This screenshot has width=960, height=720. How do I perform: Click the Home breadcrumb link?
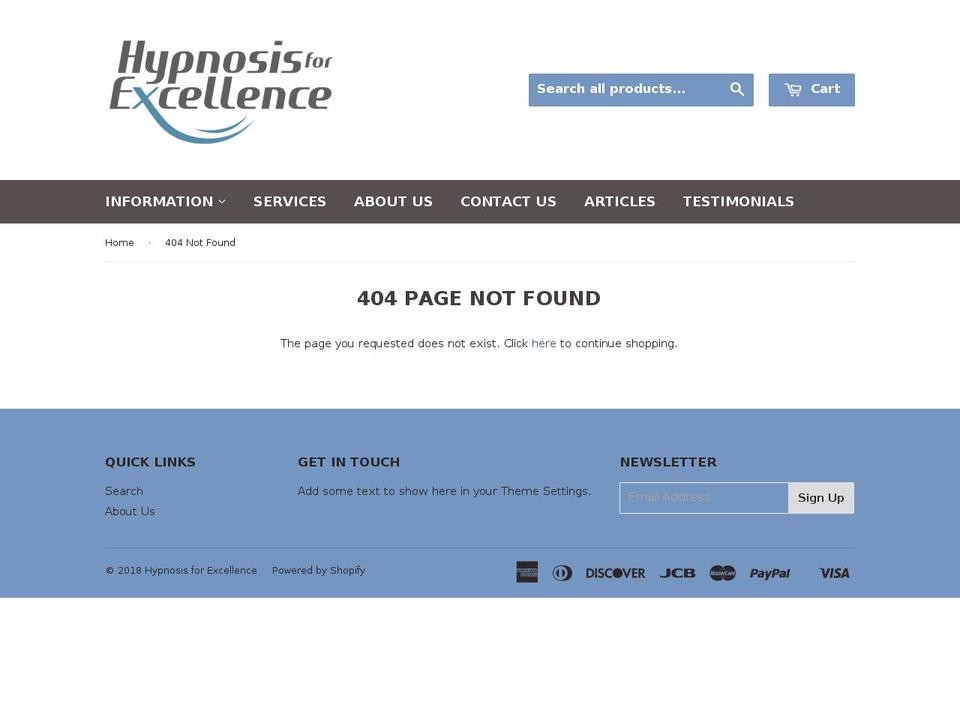tap(119, 242)
